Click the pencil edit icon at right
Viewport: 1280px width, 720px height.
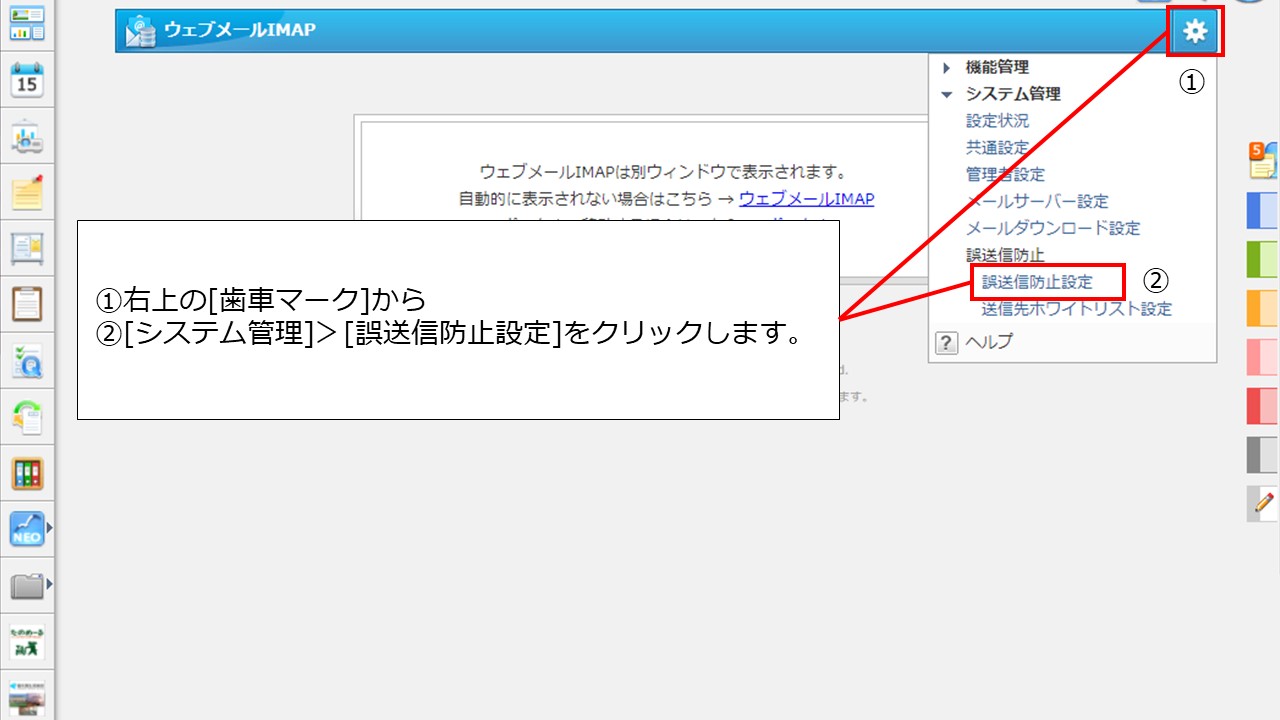coord(1264,502)
